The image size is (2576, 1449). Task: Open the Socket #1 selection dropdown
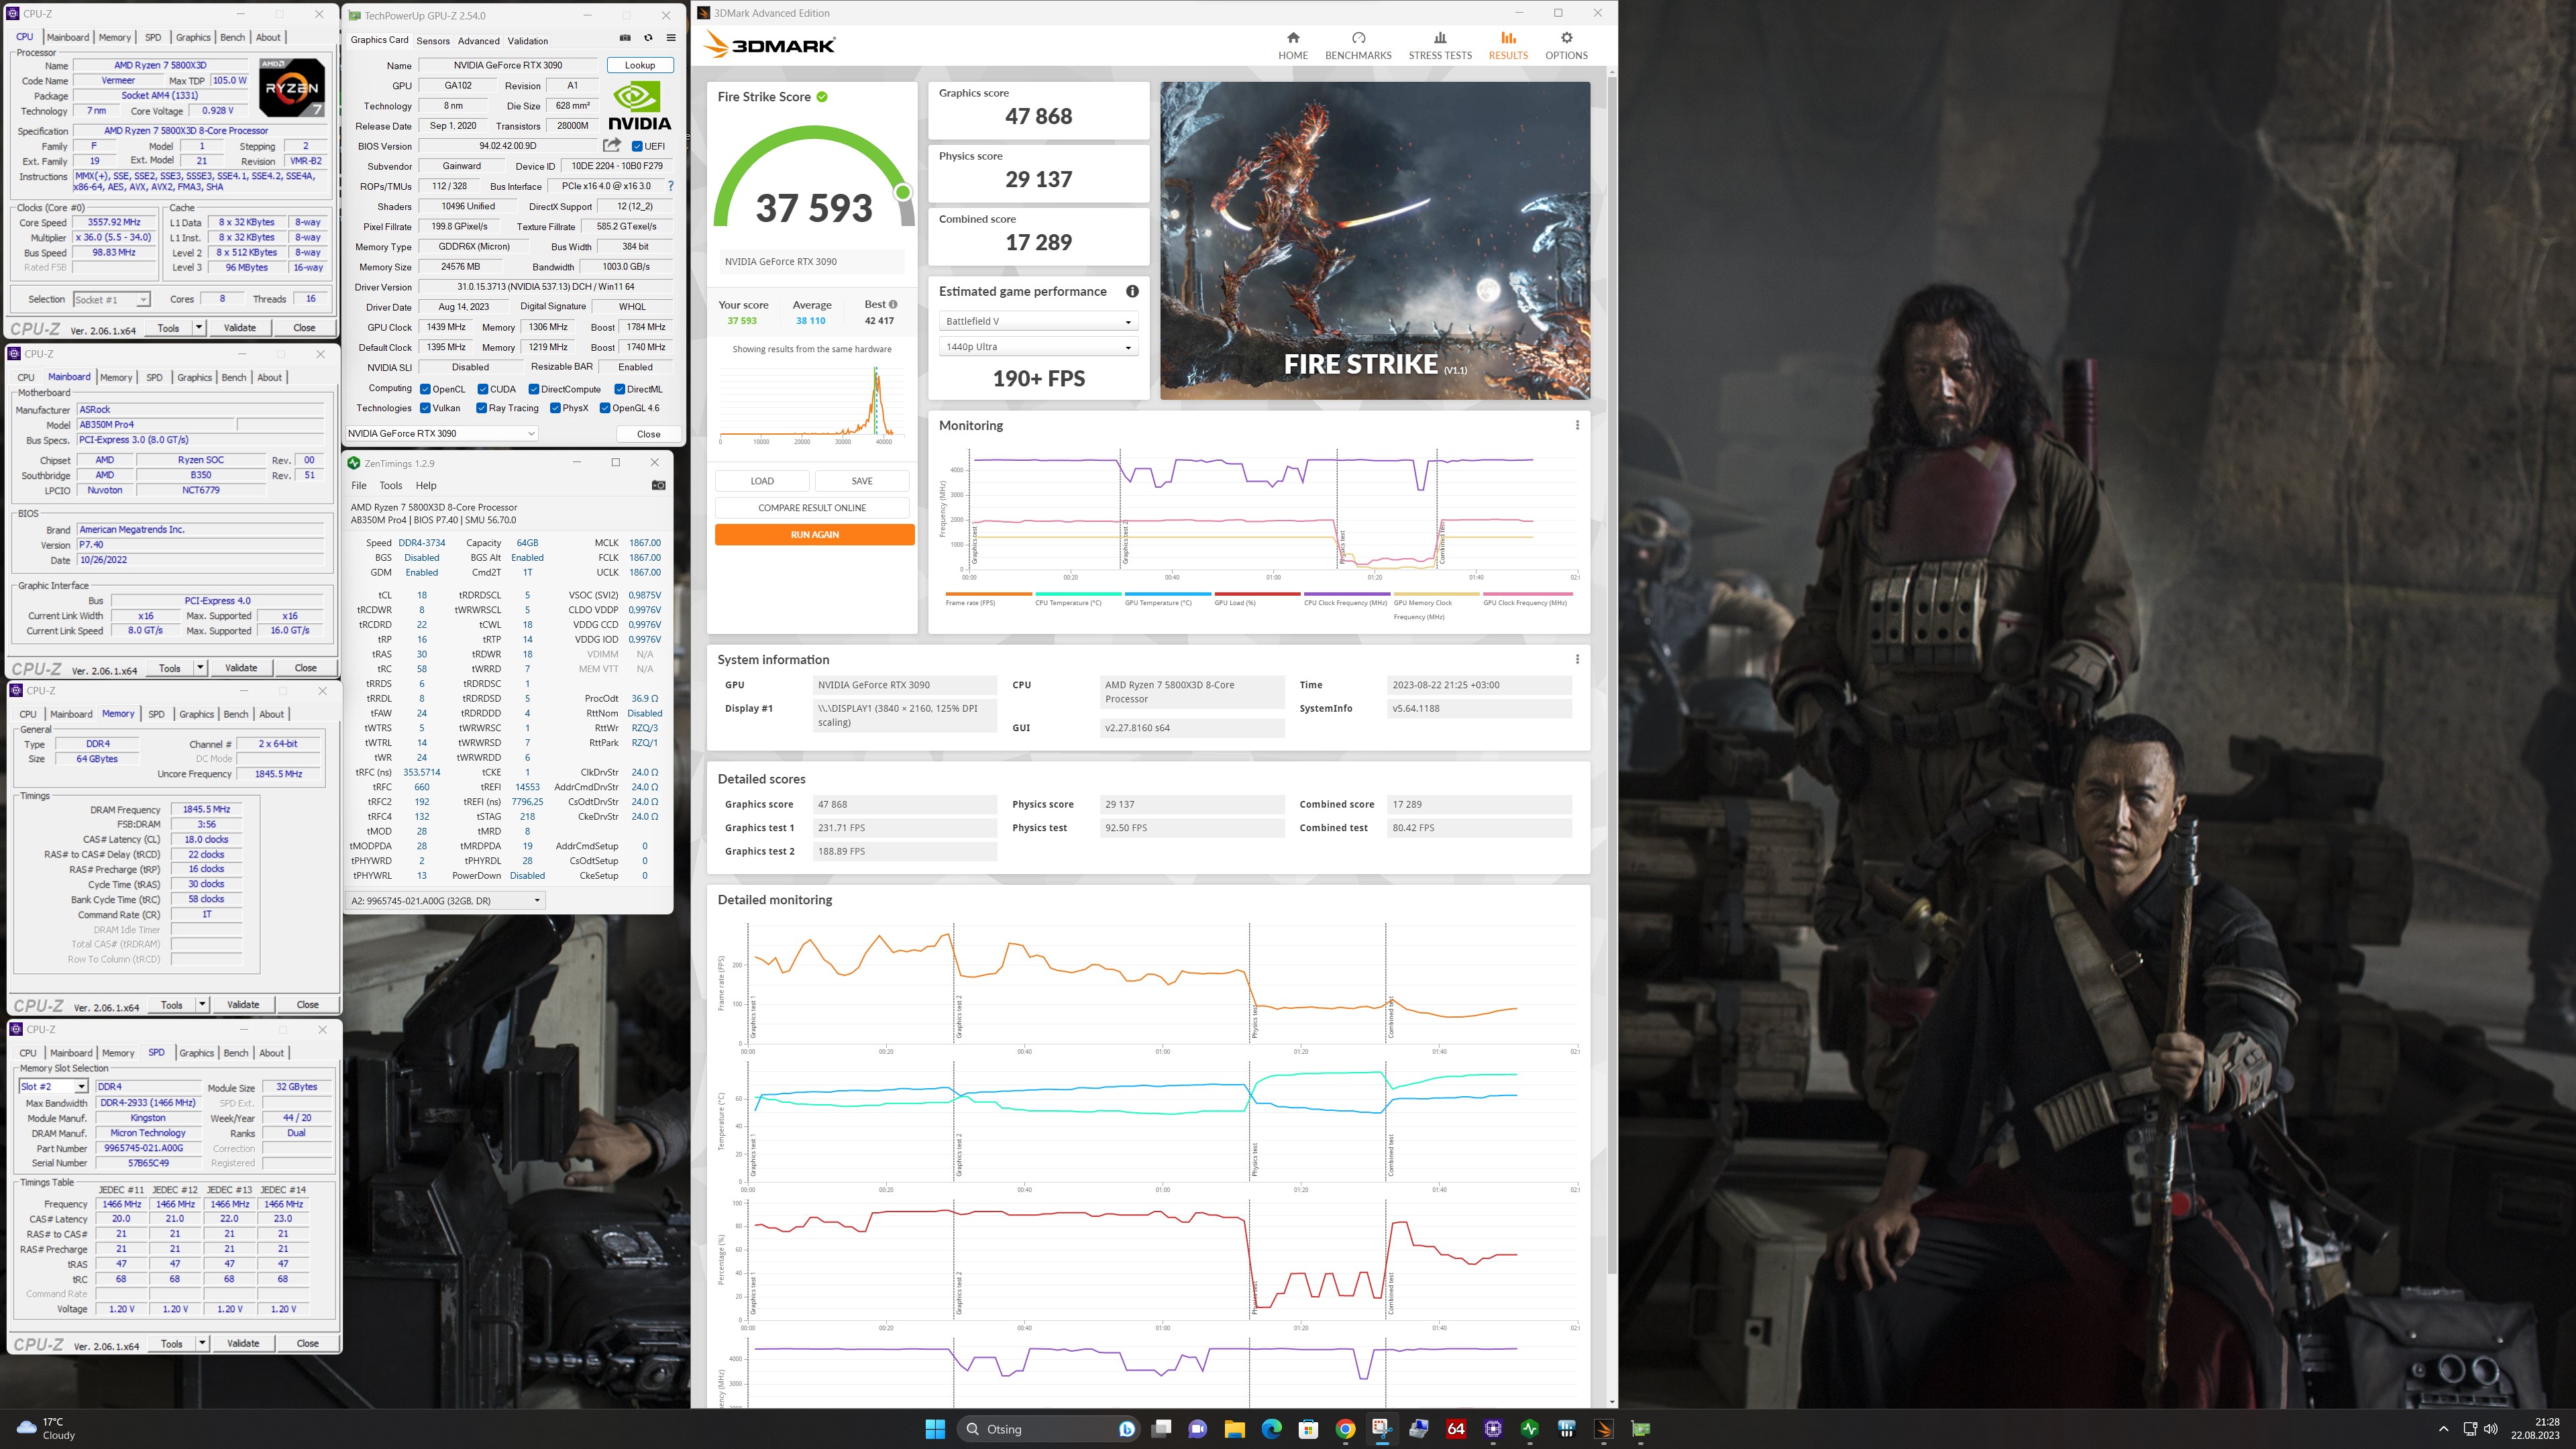111,299
